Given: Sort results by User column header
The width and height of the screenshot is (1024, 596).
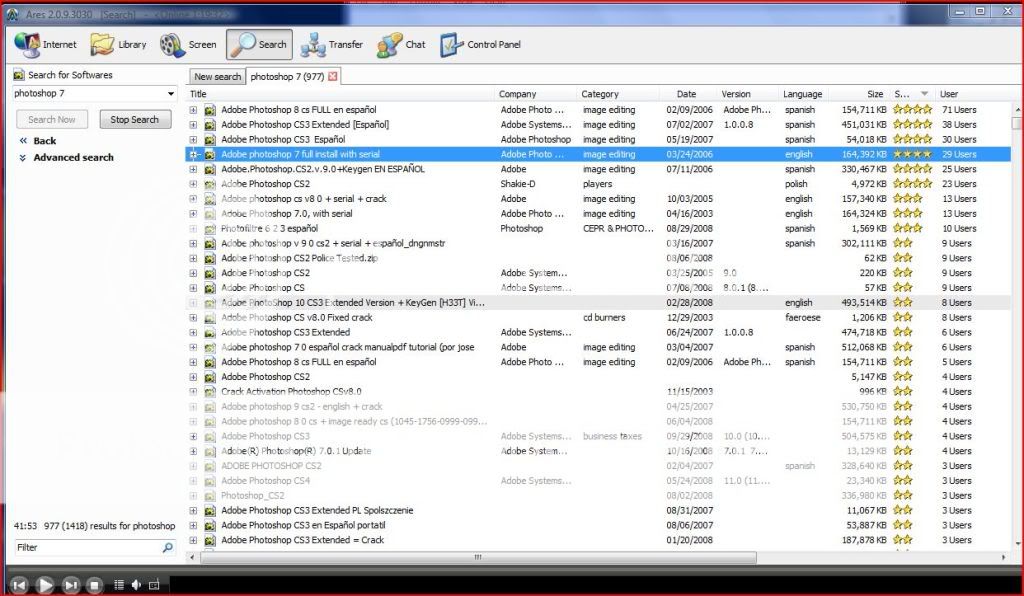Looking at the screenshot, I should pos(973,94).
